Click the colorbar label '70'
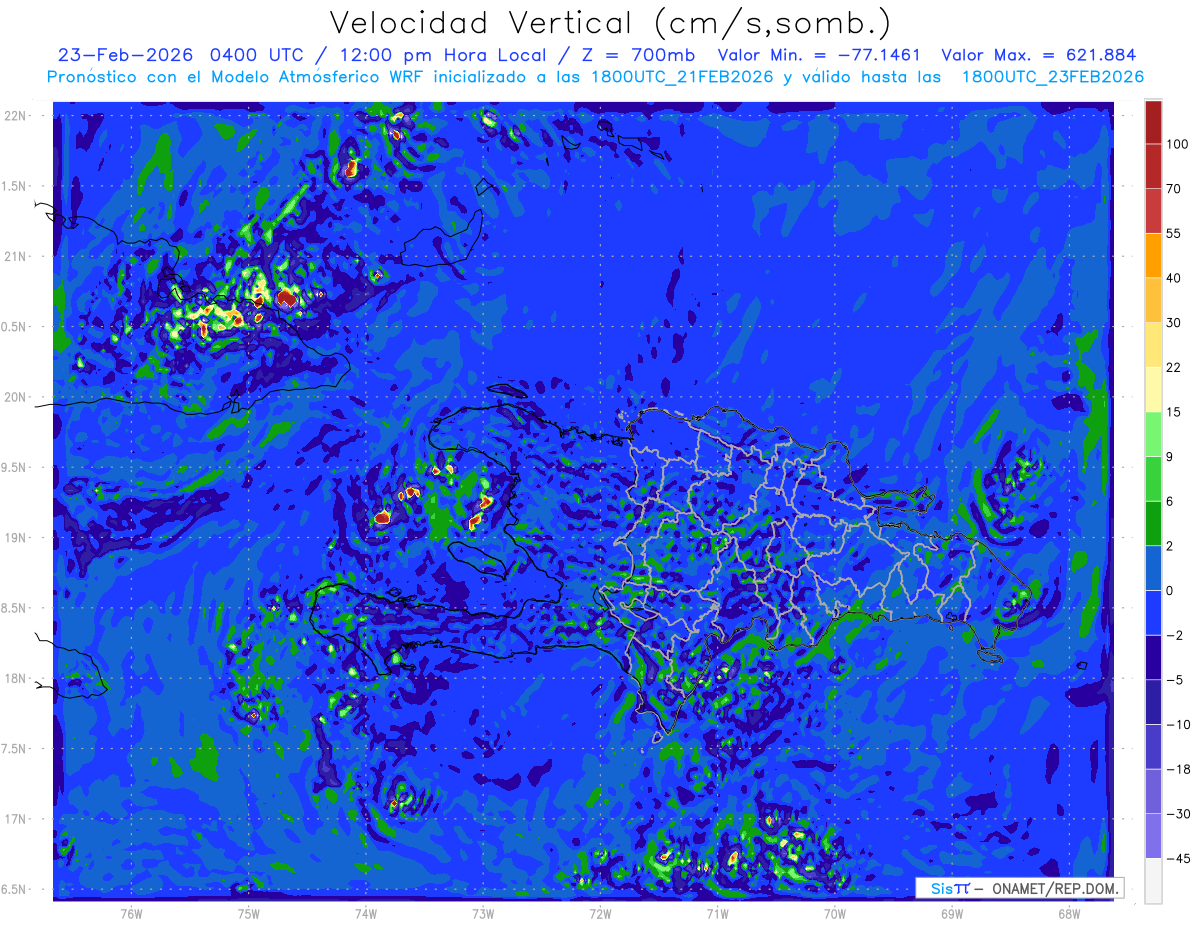The width and height of the screenshot is (1200, 927). [x=1174, y=188]
